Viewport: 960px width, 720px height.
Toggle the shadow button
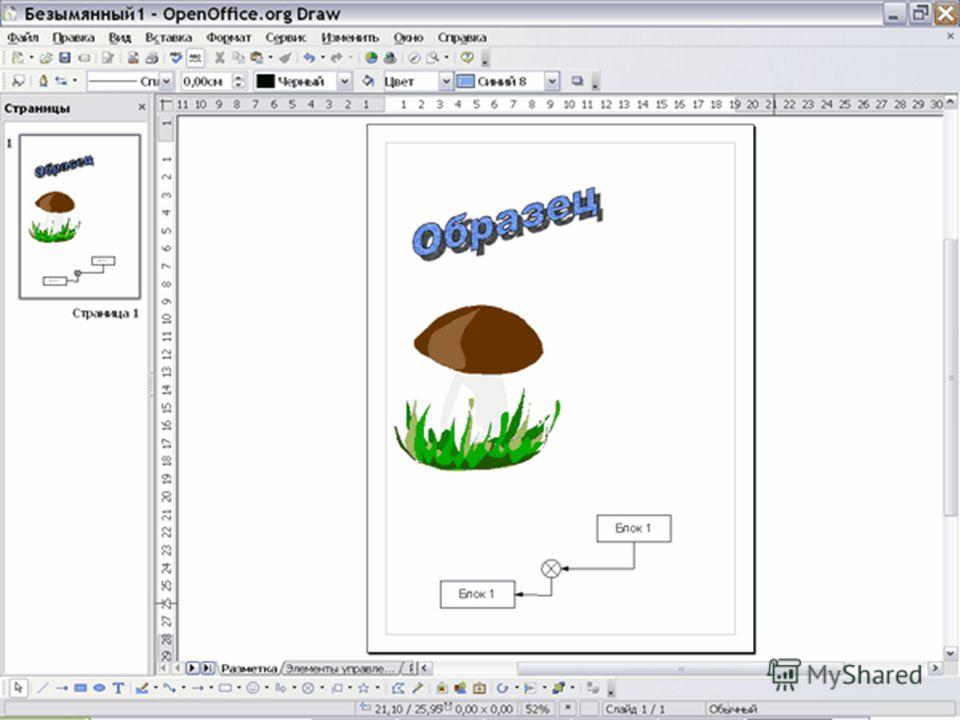click(576, 81)
